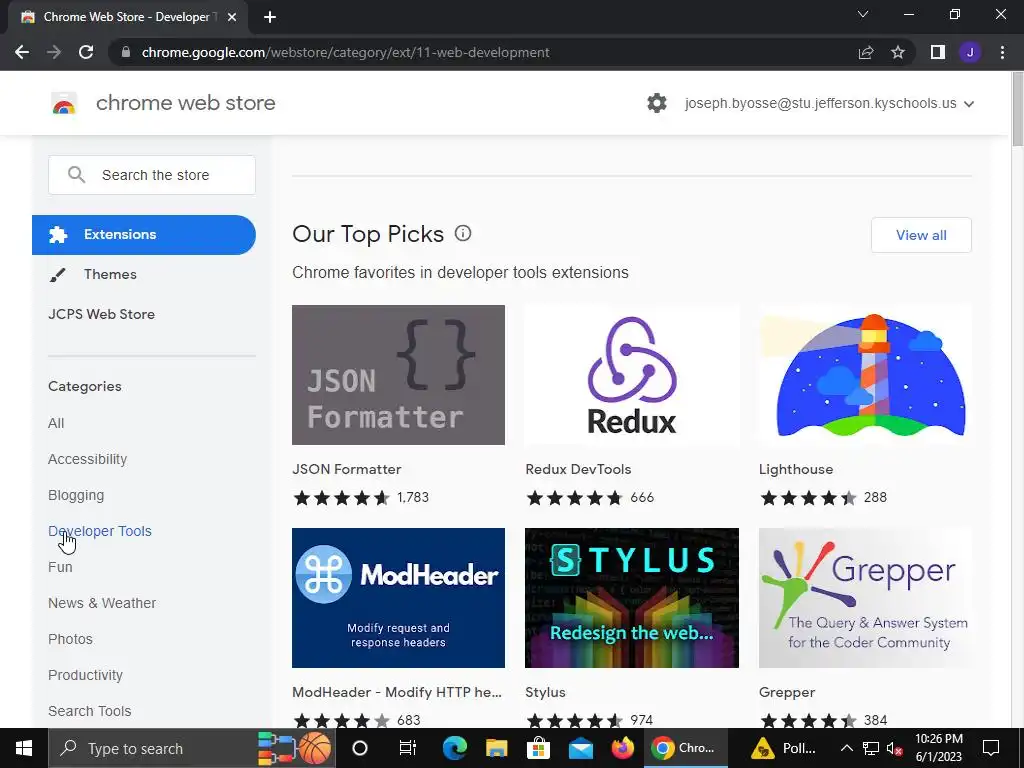This screenshot has height=768, width=1024.
Task: Click the ModHeader - Modify HTTP title
Action: tap(397, 692)
